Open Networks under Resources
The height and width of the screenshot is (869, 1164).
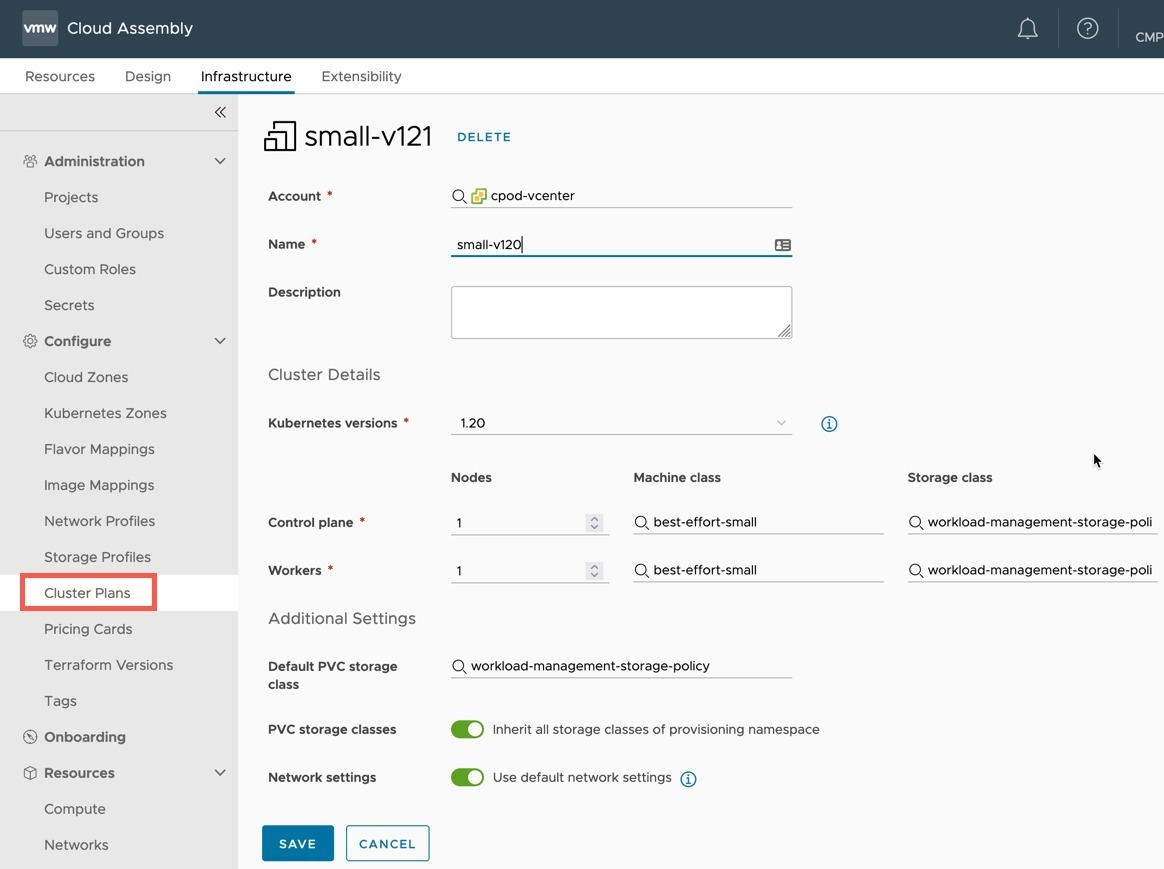[76, 845]
